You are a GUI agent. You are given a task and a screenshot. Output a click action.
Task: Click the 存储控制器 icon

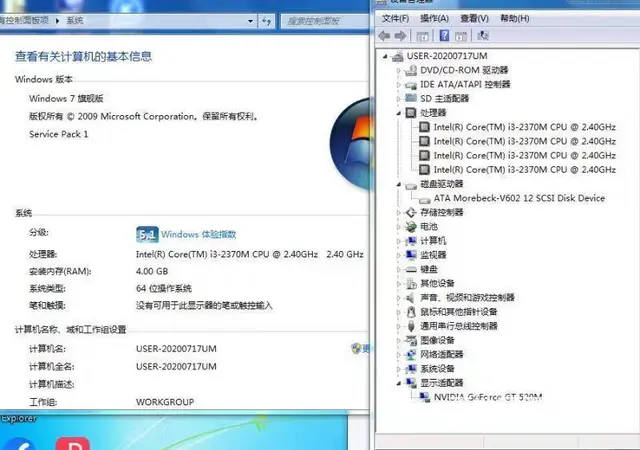point(411,212)
